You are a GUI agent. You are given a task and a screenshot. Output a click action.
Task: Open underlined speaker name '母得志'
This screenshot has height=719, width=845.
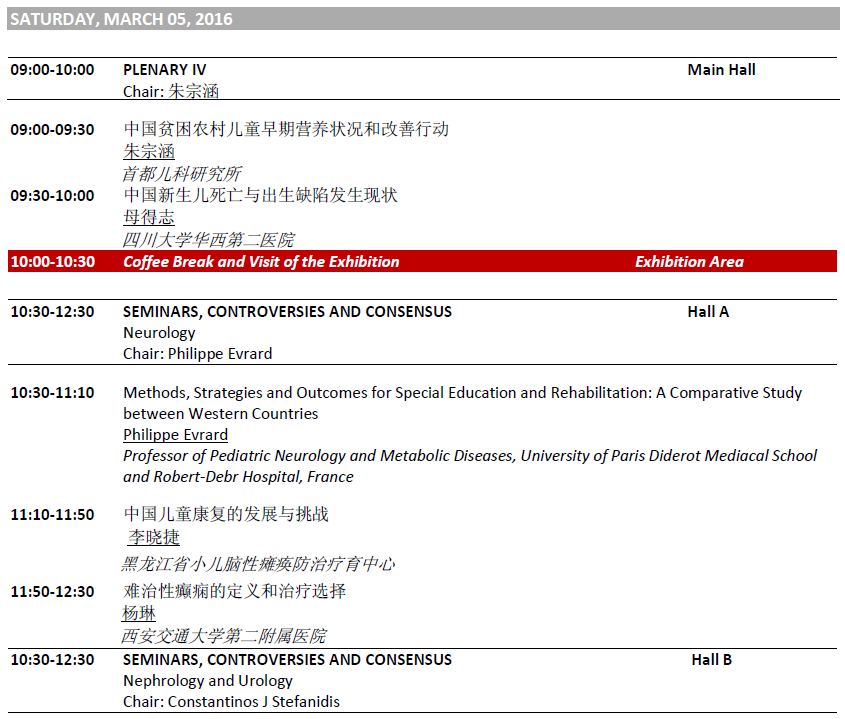pos(149,217)
